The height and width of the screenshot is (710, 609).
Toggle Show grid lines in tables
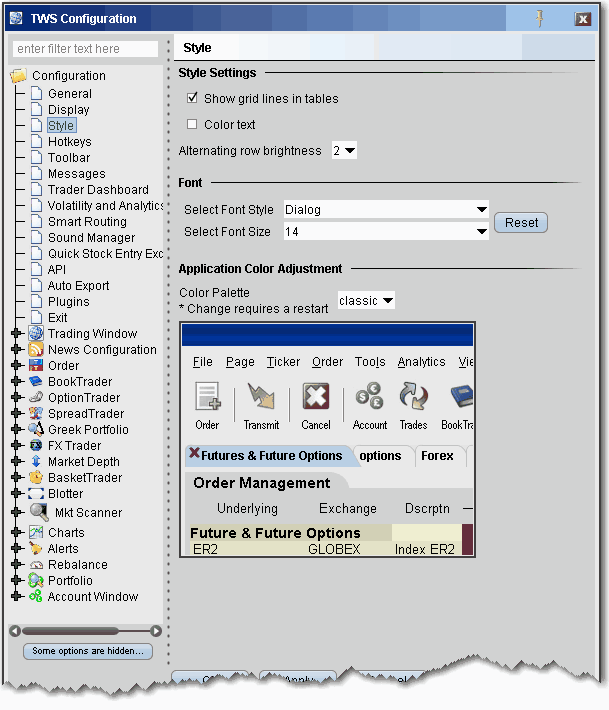coord(192,98)
